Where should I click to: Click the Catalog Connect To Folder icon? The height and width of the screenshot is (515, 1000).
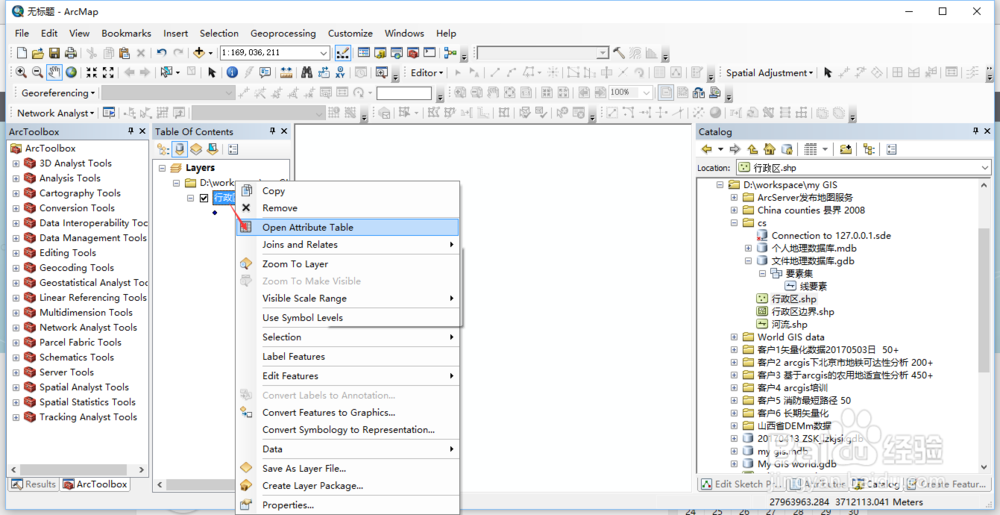pyautogui.click(x=846, y=149)
